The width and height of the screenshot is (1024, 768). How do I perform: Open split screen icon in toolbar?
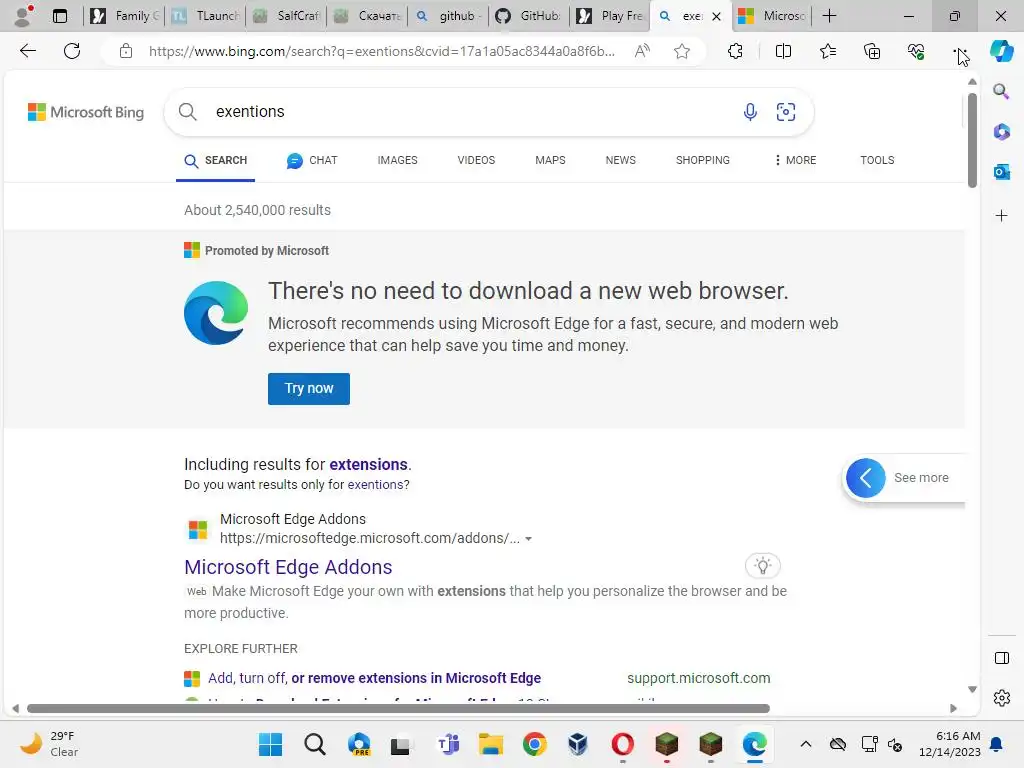pyautogui.click(x=783, y=51)
